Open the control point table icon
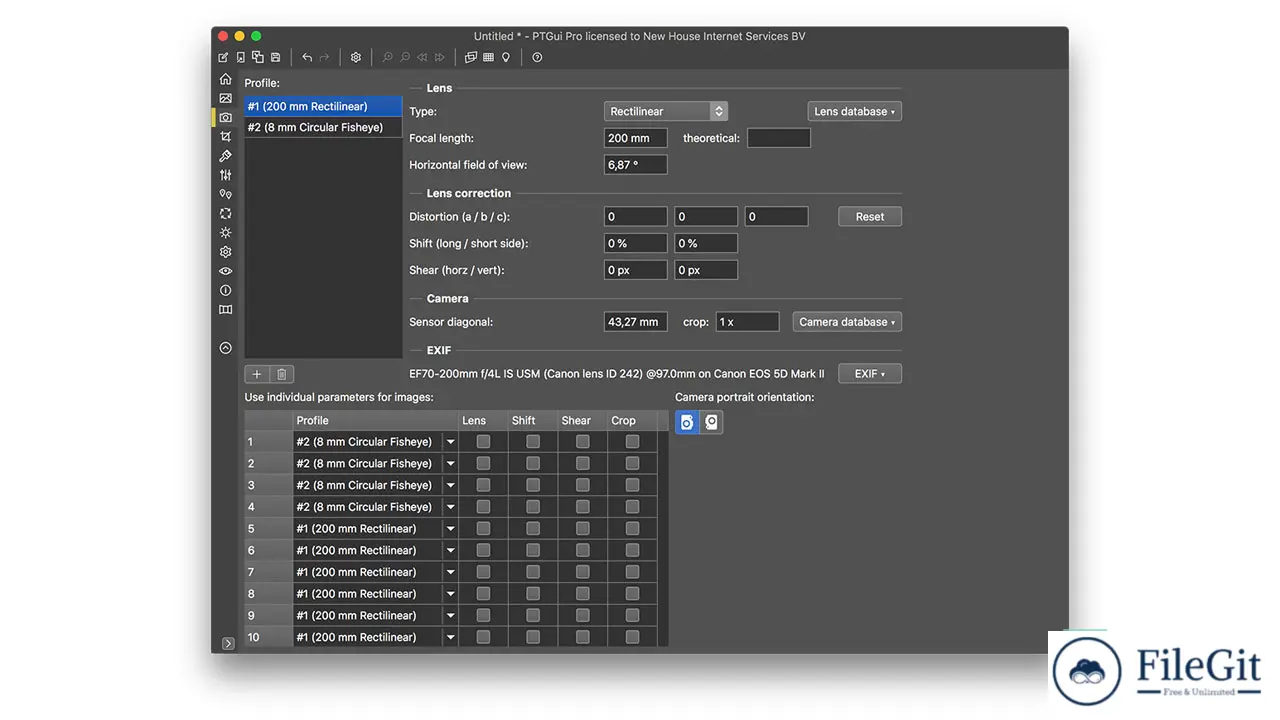Screen dimensions: 1280x720 pos(488,58)
